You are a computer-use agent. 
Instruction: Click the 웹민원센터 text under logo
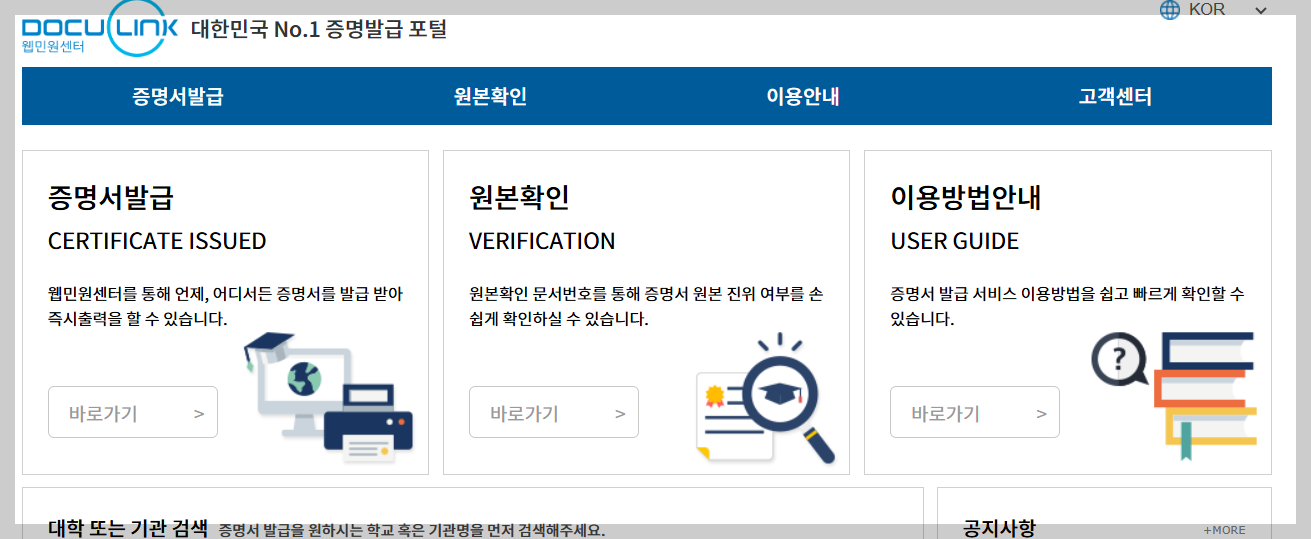(x=53, y=47)
